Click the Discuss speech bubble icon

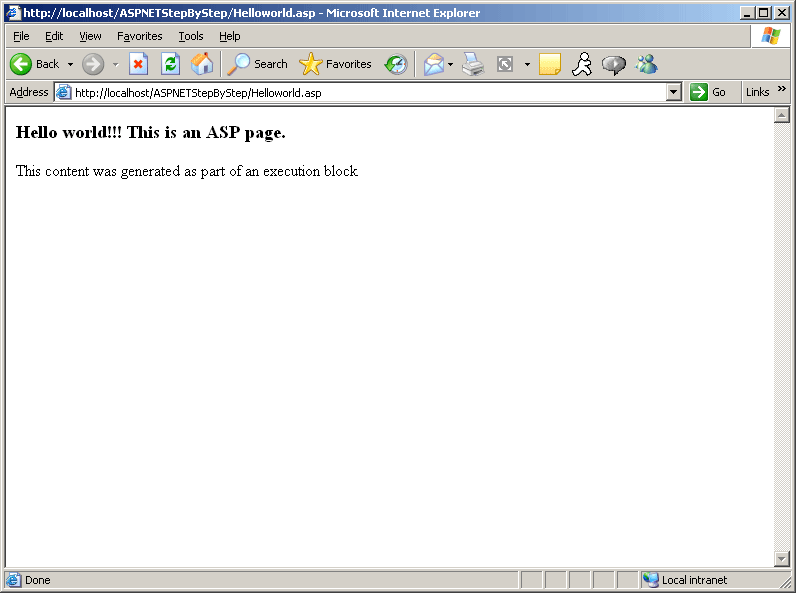point(614,64)
